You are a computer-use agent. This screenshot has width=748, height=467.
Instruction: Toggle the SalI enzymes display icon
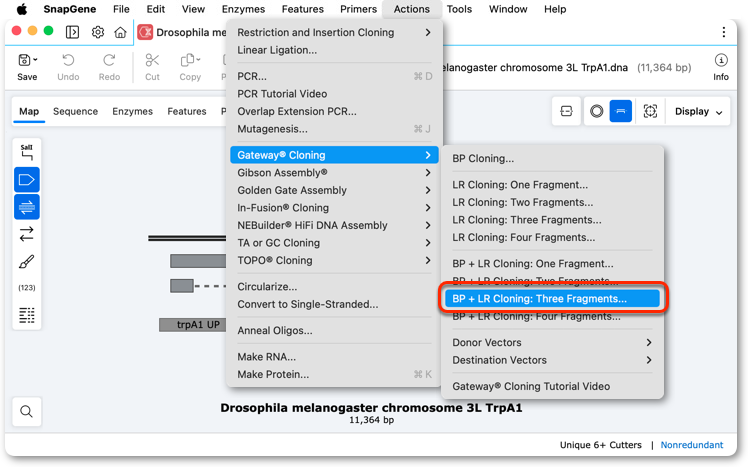click(27, 152)
